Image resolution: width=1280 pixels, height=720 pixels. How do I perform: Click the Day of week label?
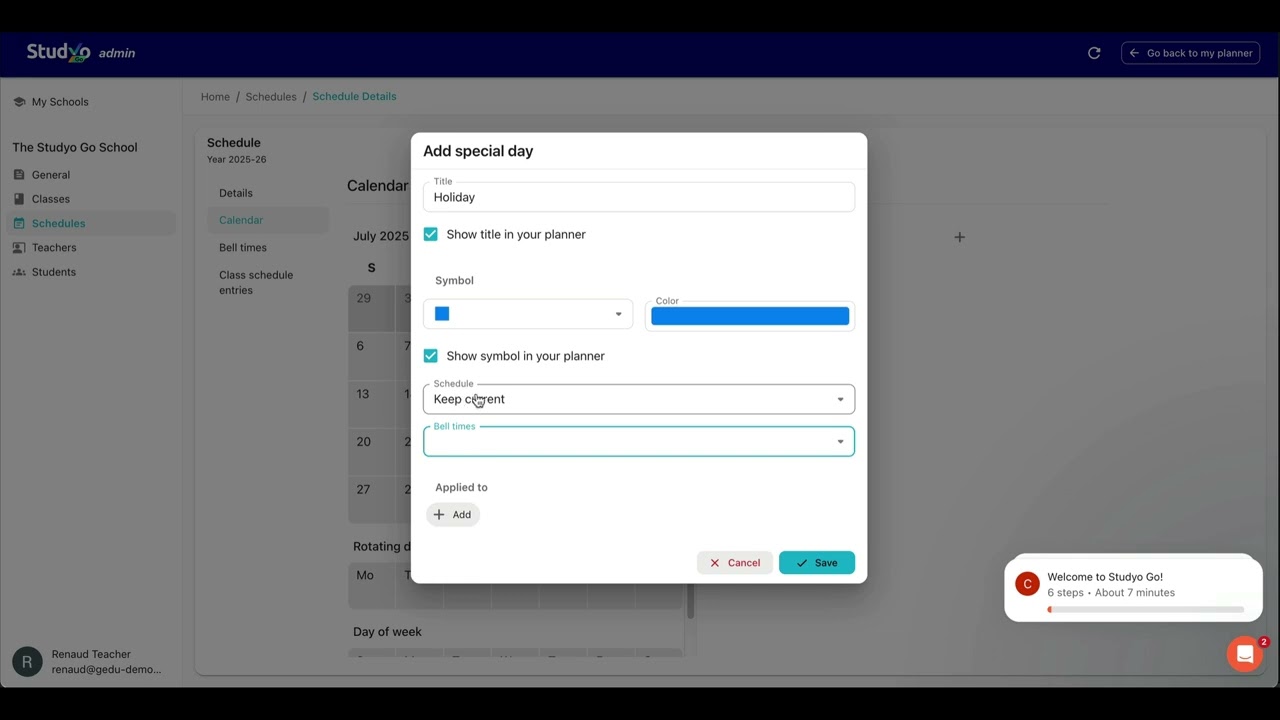[x=387, y=632]
